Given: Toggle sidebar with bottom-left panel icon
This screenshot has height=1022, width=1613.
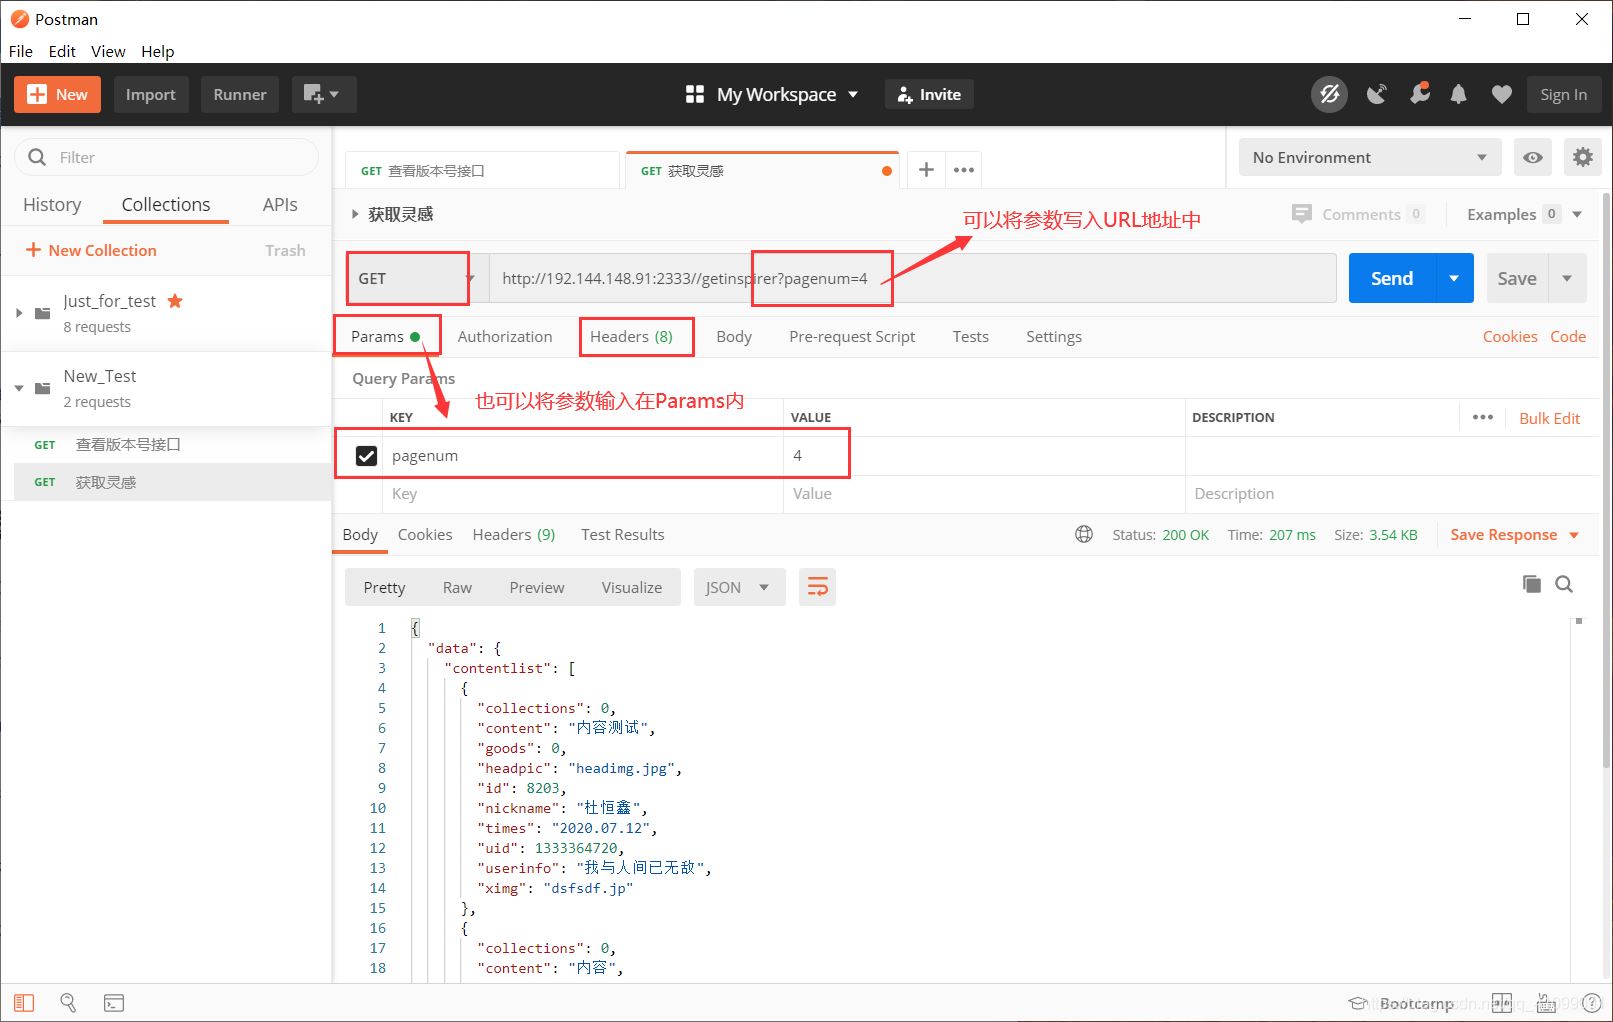Looking at the screenshot, I should [24, 1002].
